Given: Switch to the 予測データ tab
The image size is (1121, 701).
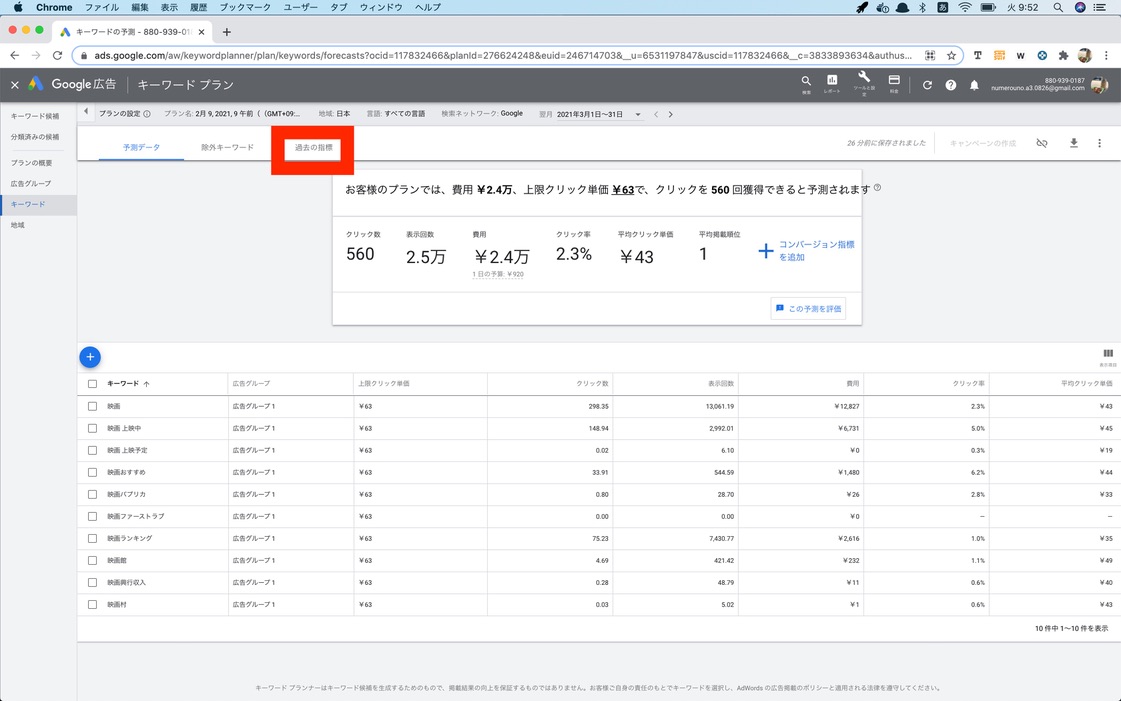Looking at the screenshot, I should [142, 147].
